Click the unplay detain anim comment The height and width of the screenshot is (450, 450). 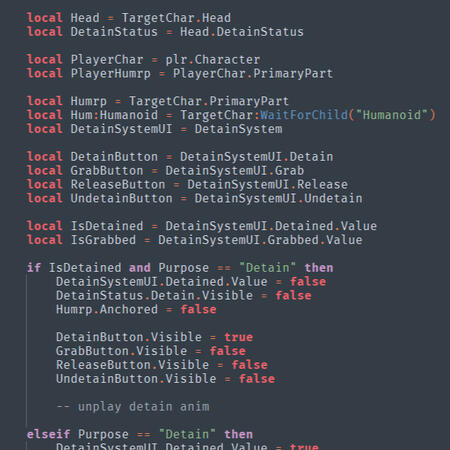133,407
